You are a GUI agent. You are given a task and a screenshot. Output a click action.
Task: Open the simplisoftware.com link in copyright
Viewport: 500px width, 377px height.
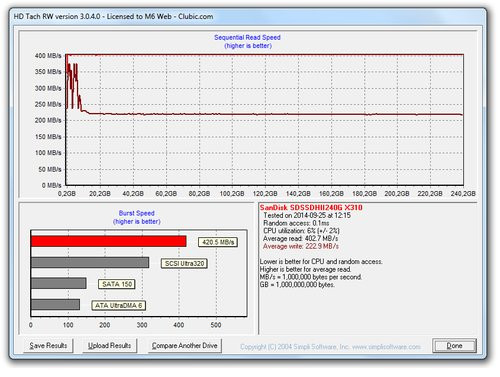pos(386,347)
